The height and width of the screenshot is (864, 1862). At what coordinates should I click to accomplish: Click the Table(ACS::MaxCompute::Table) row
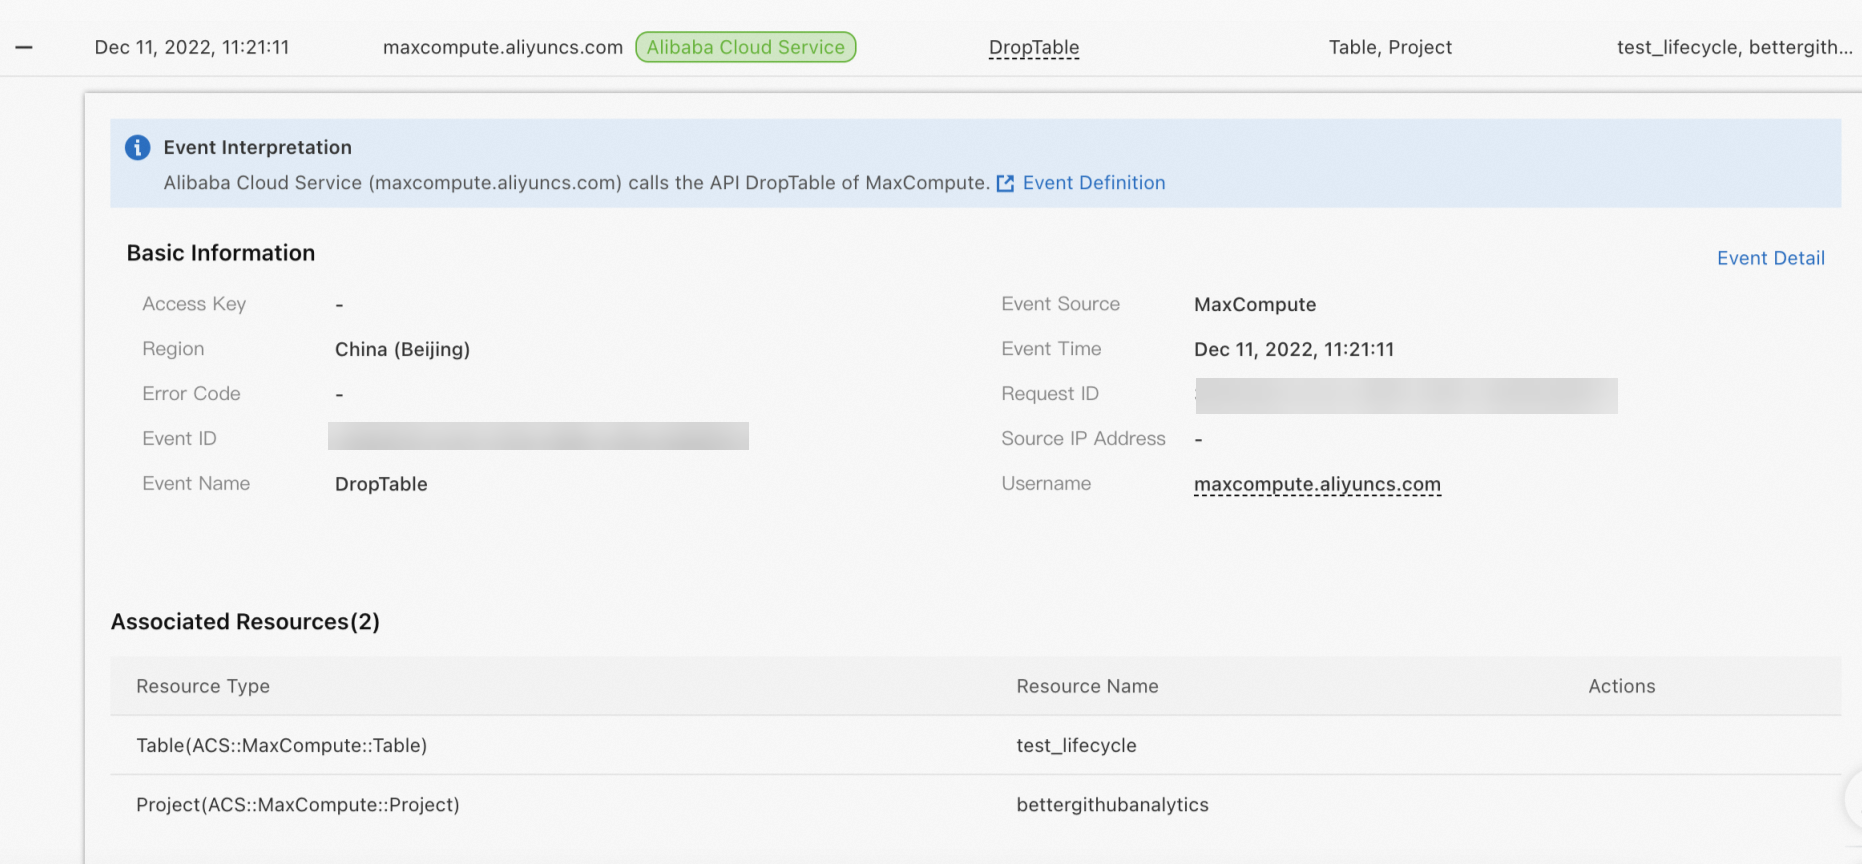tap(282, 745)
